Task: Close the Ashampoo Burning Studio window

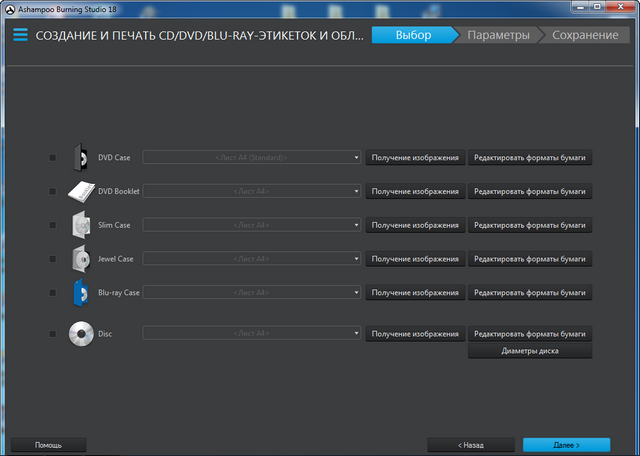Action: coord(620,7)
